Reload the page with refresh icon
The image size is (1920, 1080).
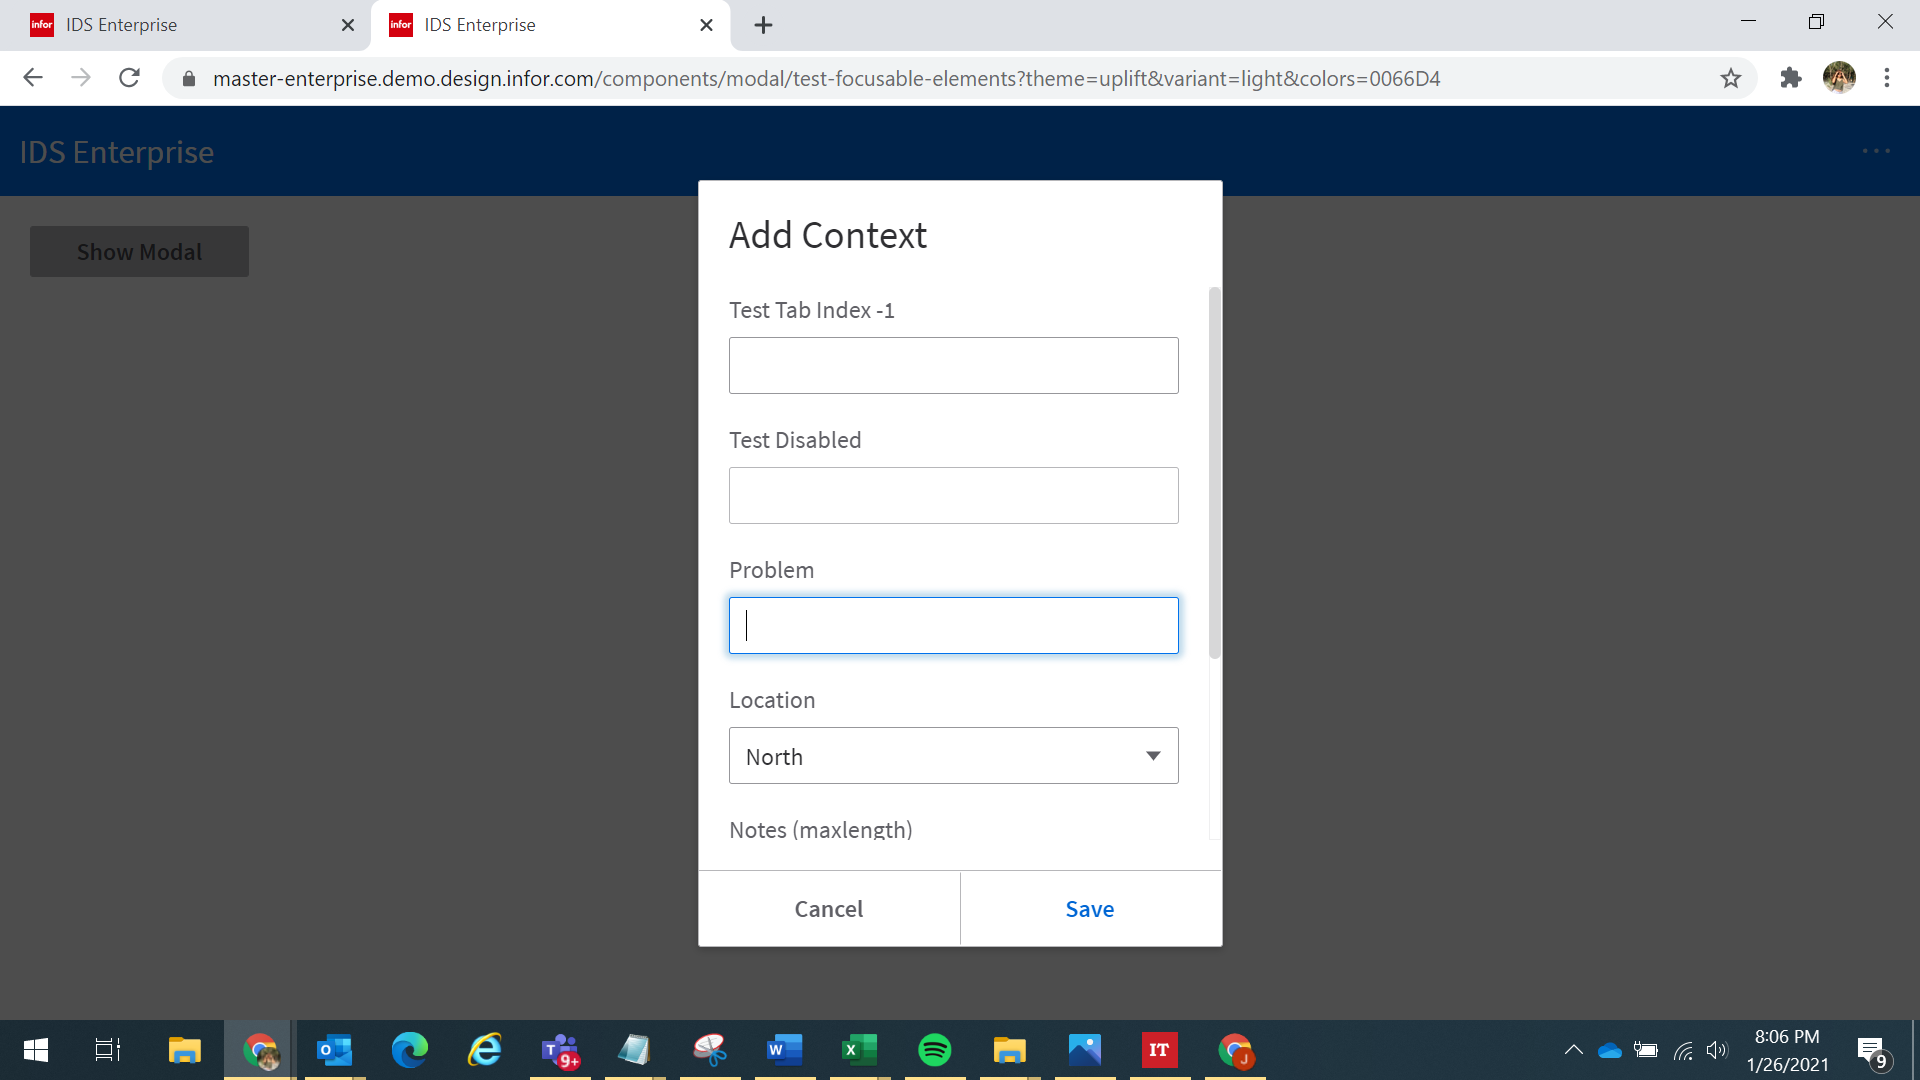[129, 78]
